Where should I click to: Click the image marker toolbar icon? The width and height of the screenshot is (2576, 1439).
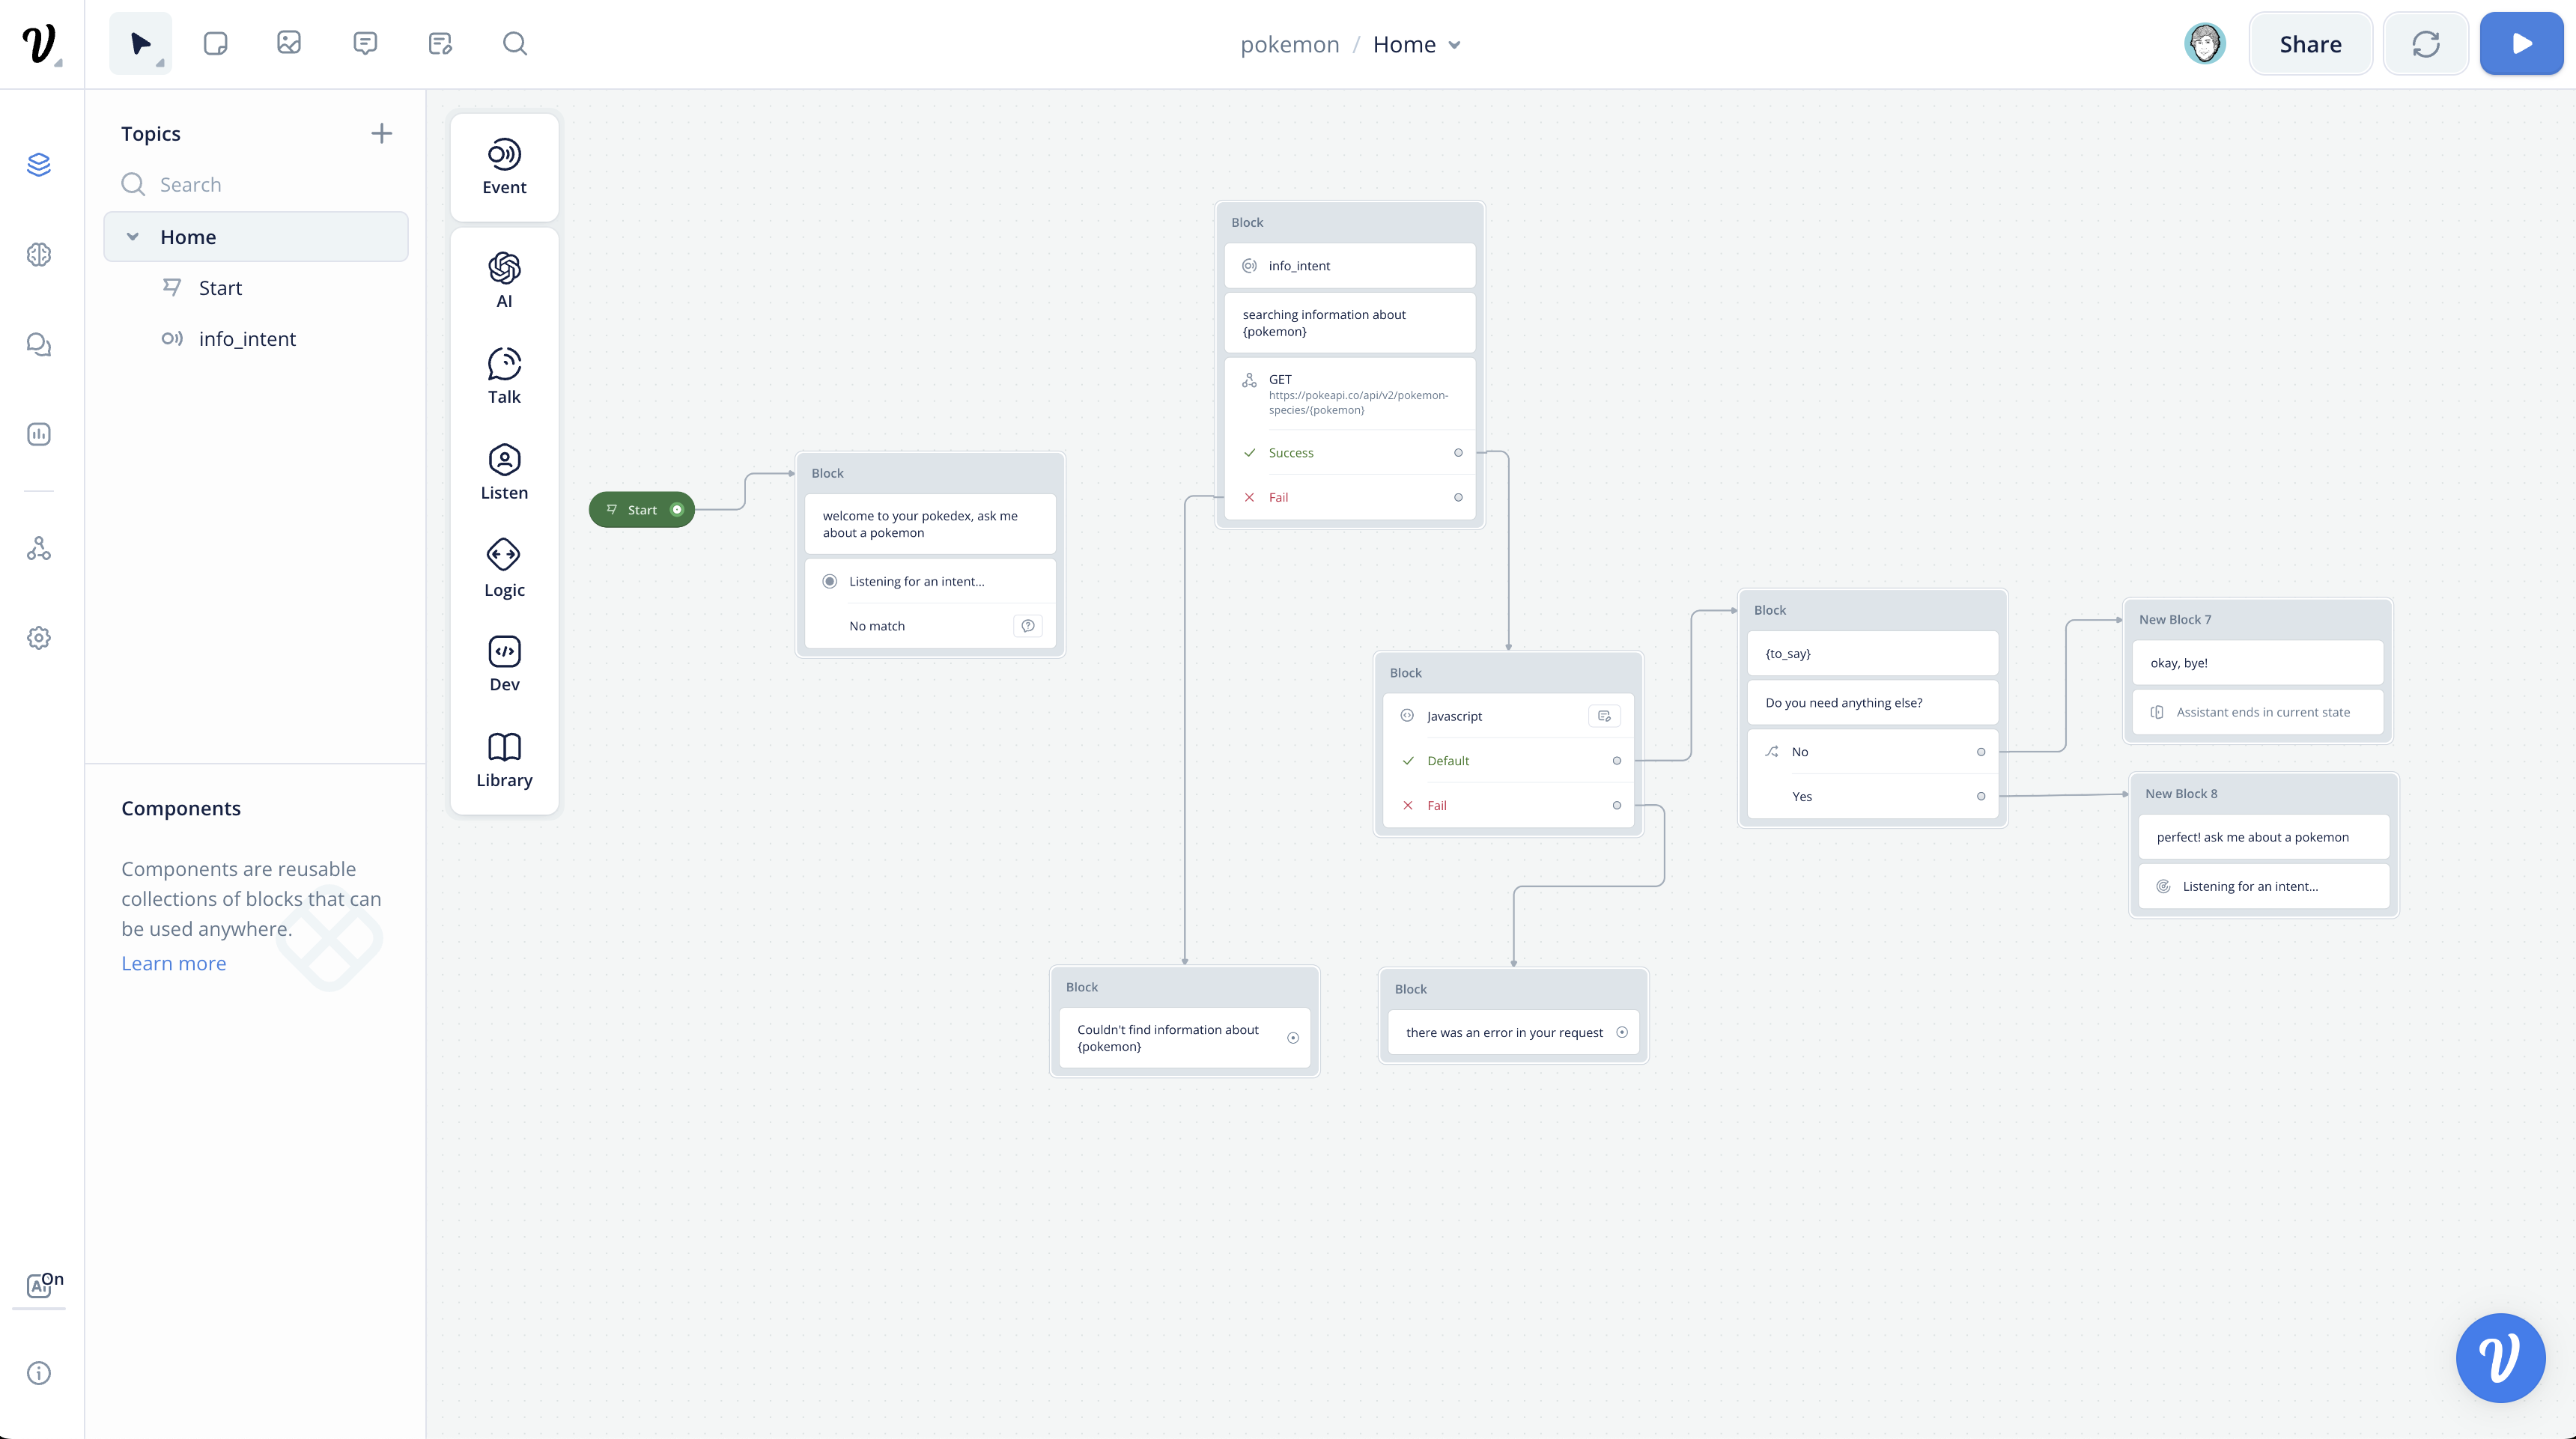pos(289,43)
